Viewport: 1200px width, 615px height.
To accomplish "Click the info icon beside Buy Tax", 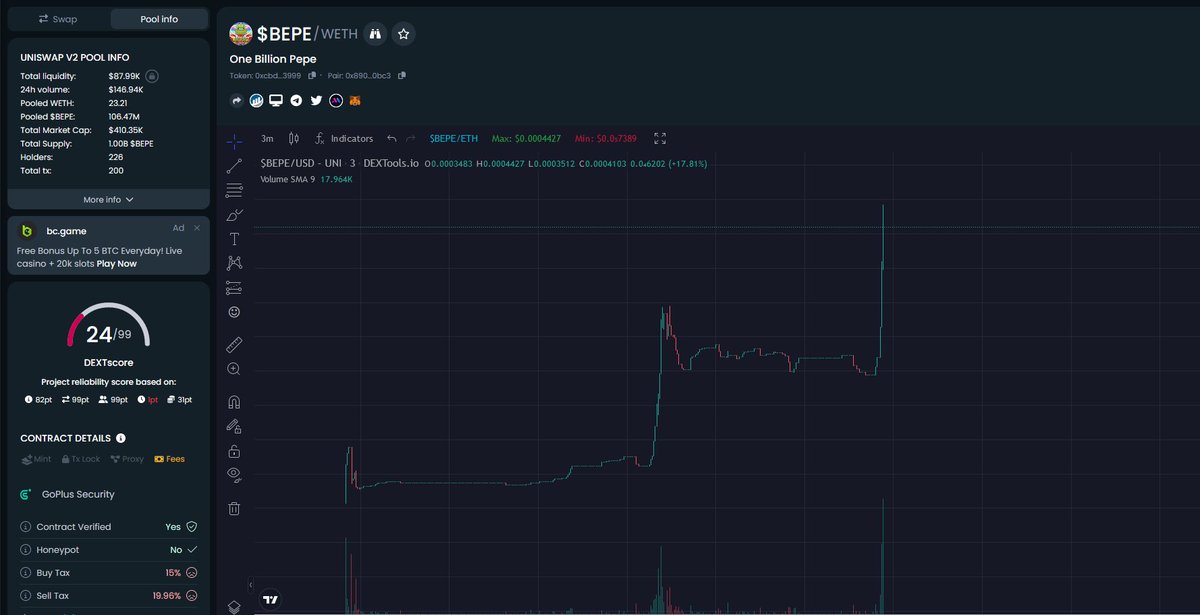I will pos(25,573).
